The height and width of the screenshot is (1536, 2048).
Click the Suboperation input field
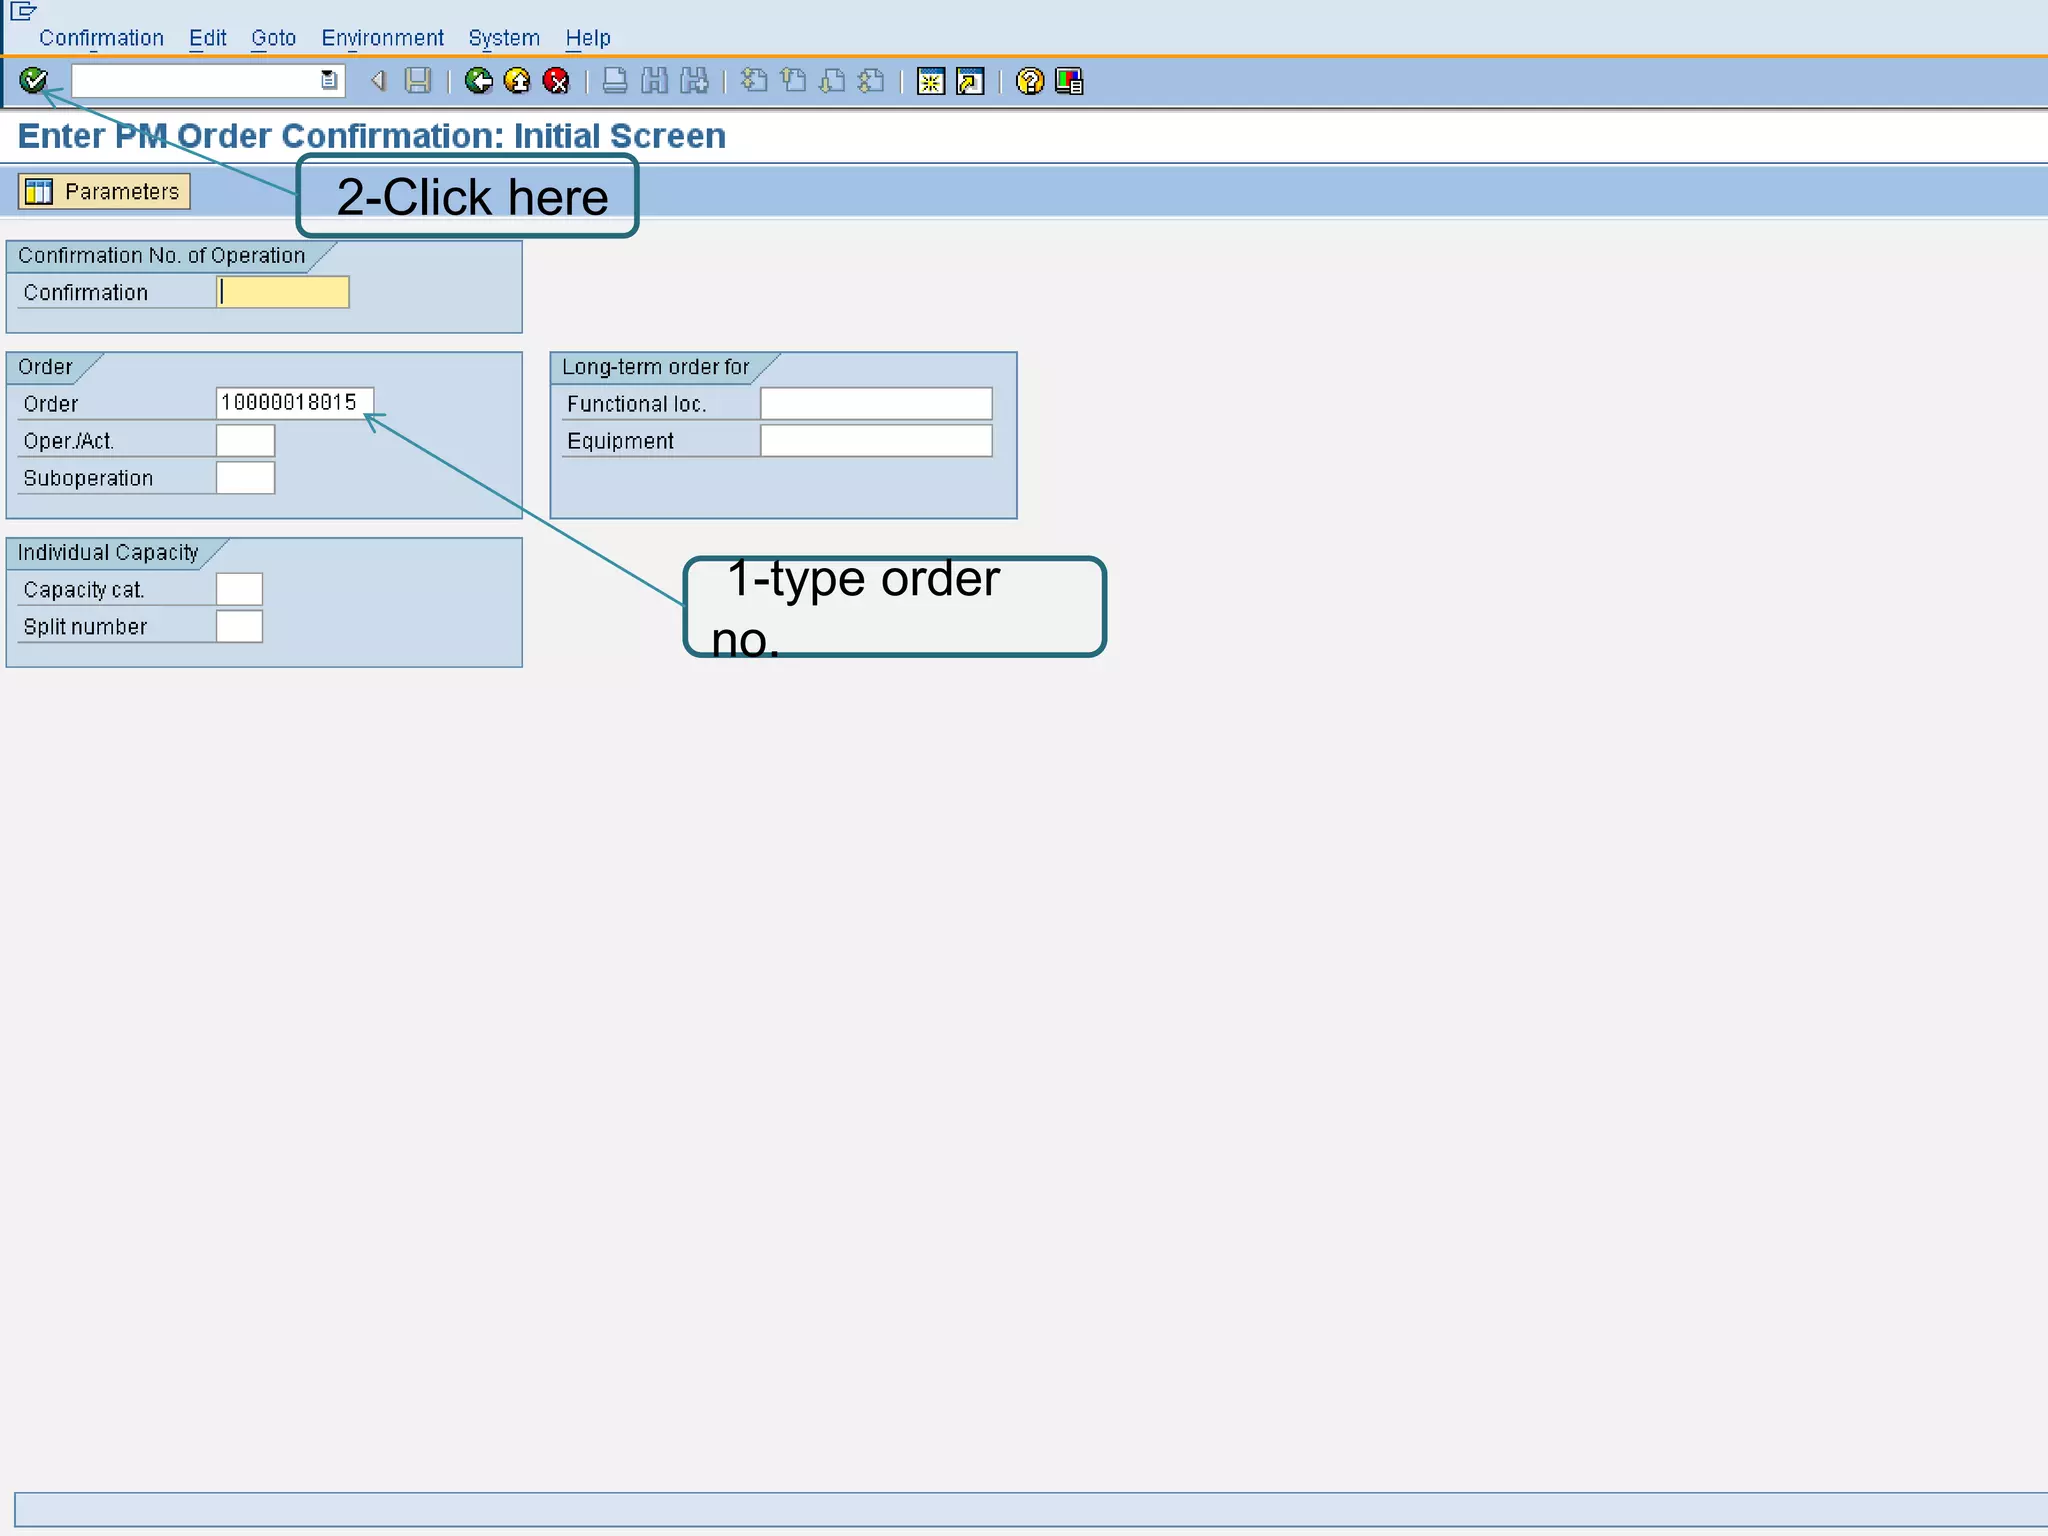coord(245,477)
